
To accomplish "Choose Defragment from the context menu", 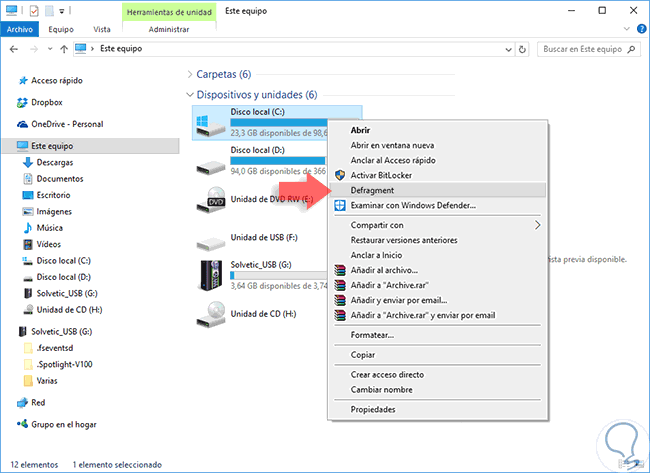I will (372, 190).
